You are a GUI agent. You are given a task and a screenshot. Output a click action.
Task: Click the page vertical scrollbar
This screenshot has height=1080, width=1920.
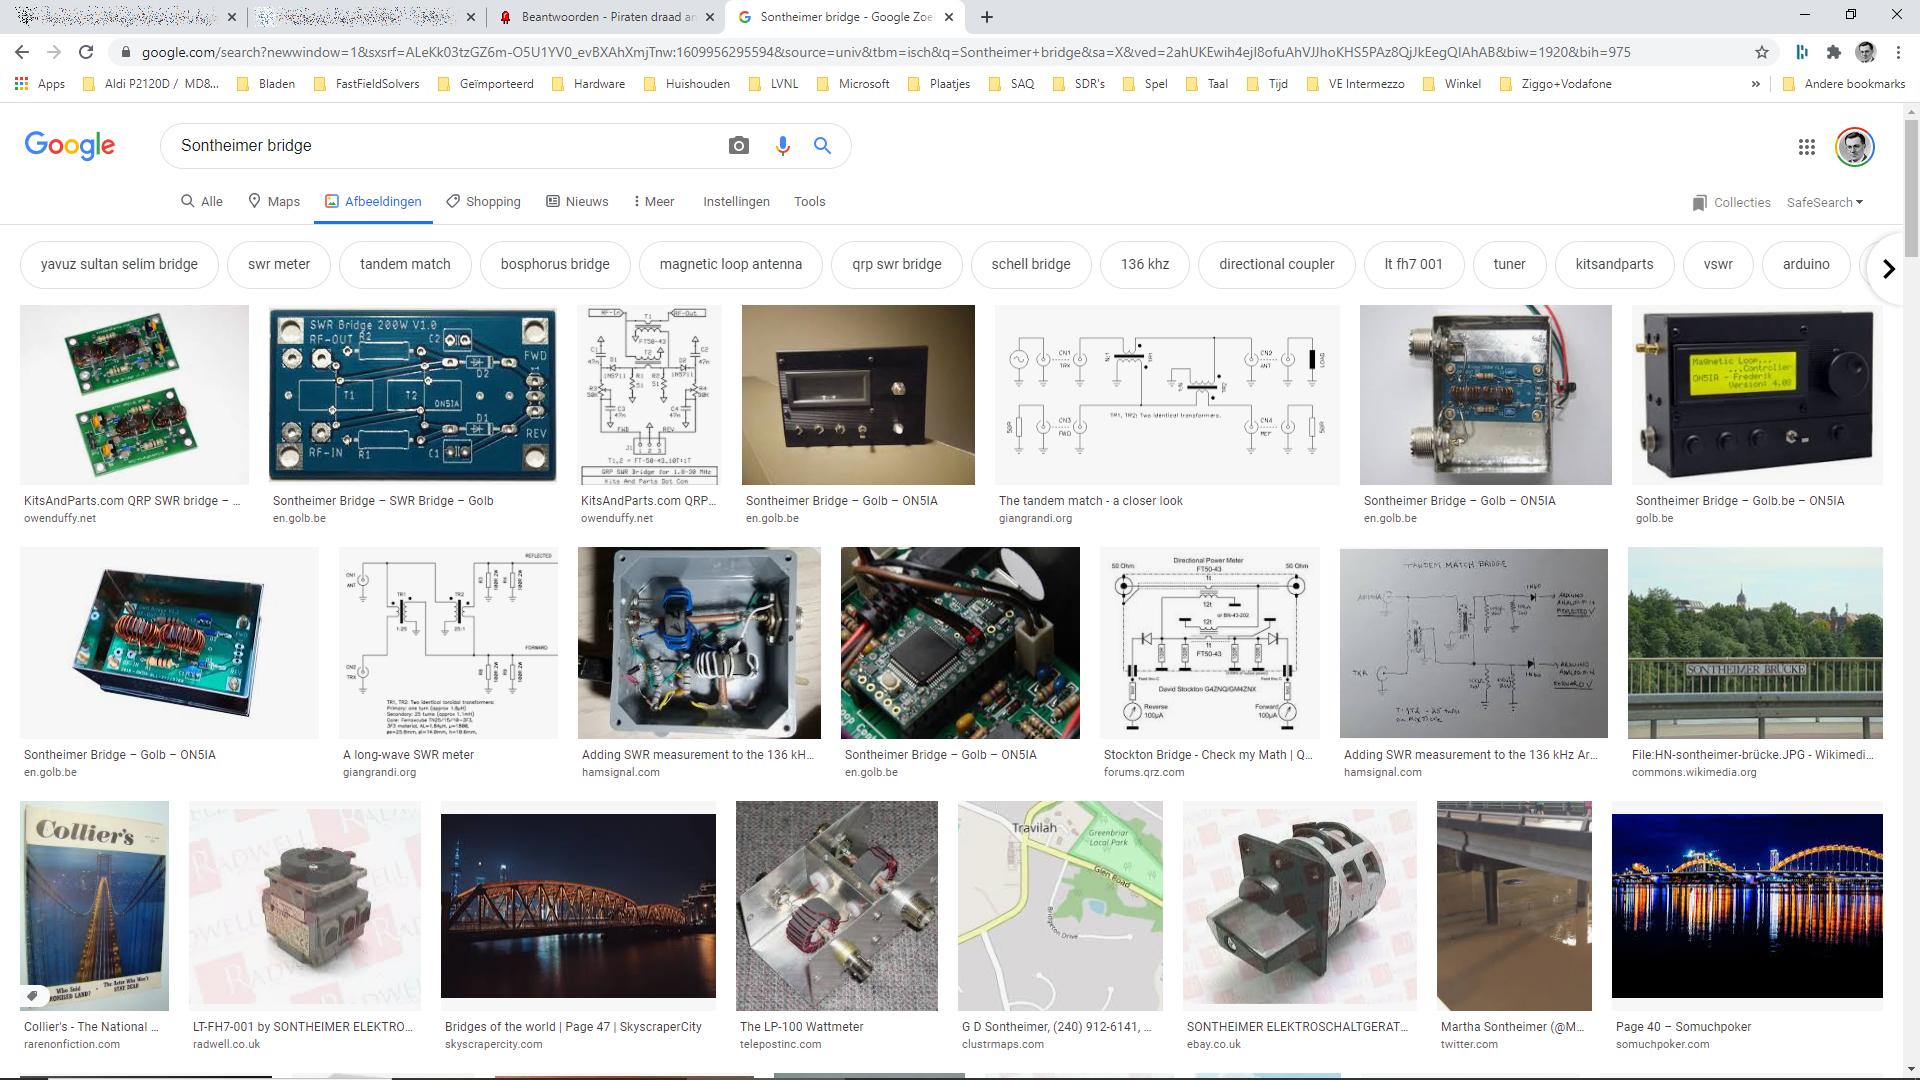point(1911,188)
